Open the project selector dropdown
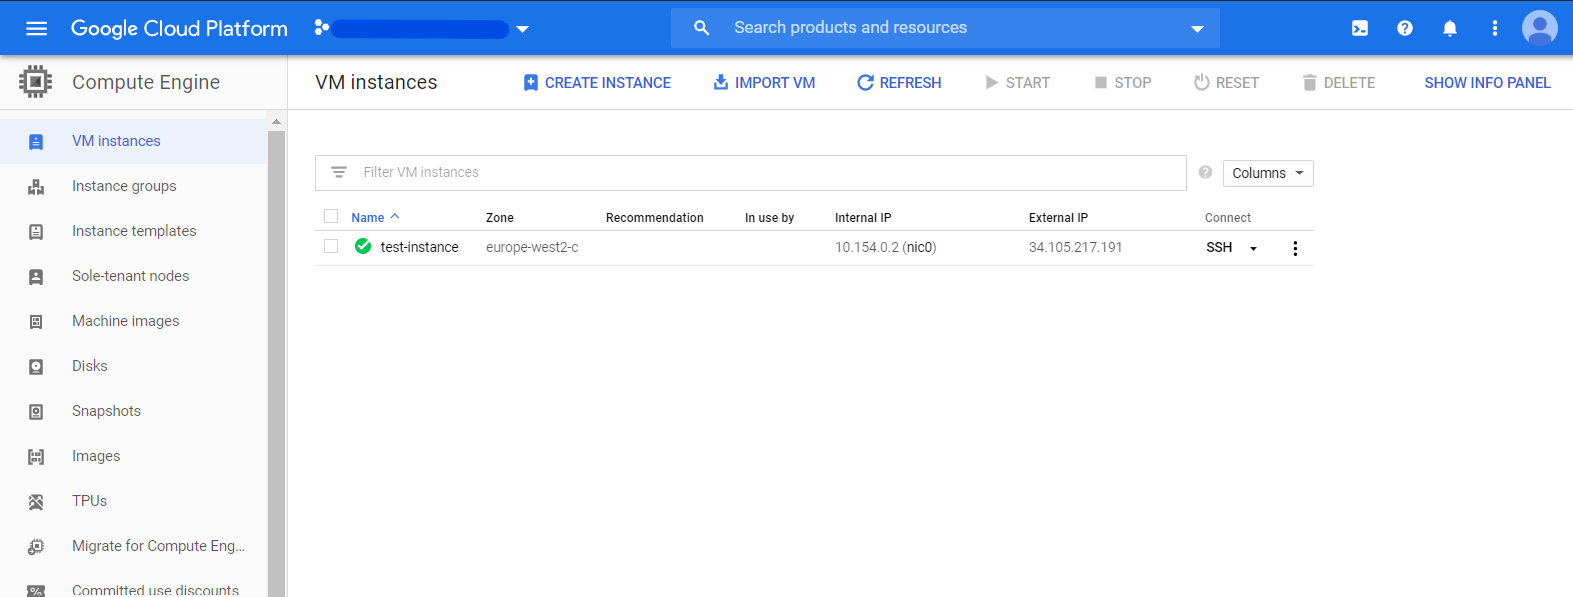This screenshot has height=597, width=1573. coord(421,29)
